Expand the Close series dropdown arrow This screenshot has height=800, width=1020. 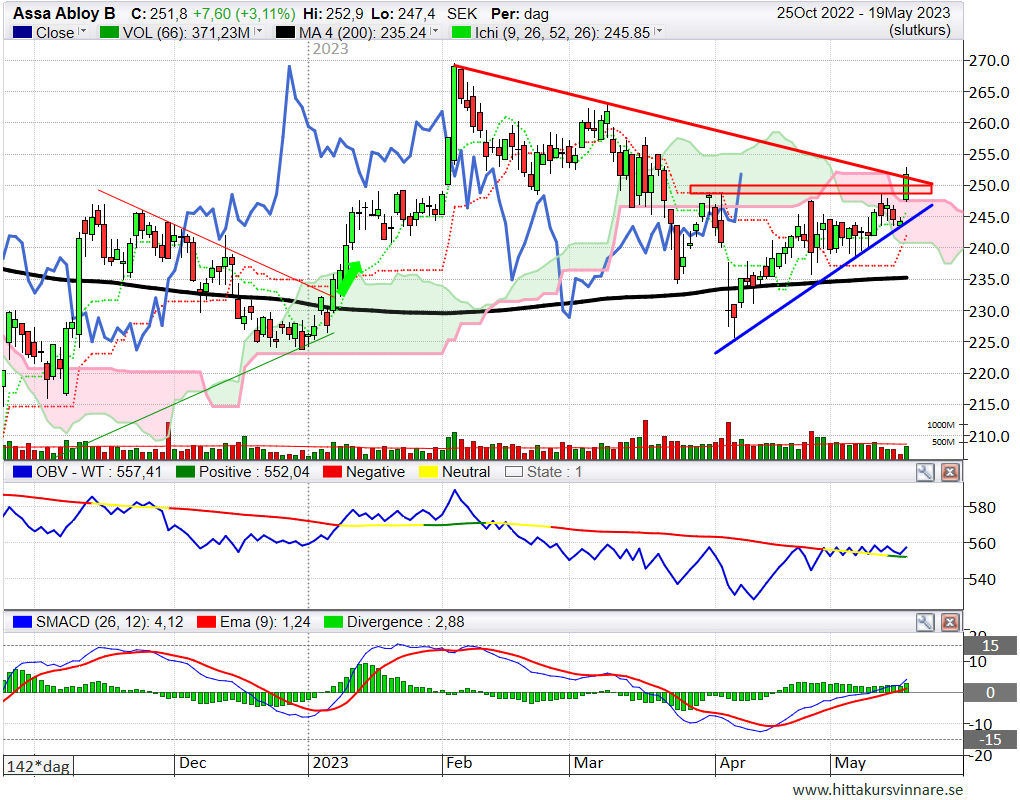(x=83, y=31)
